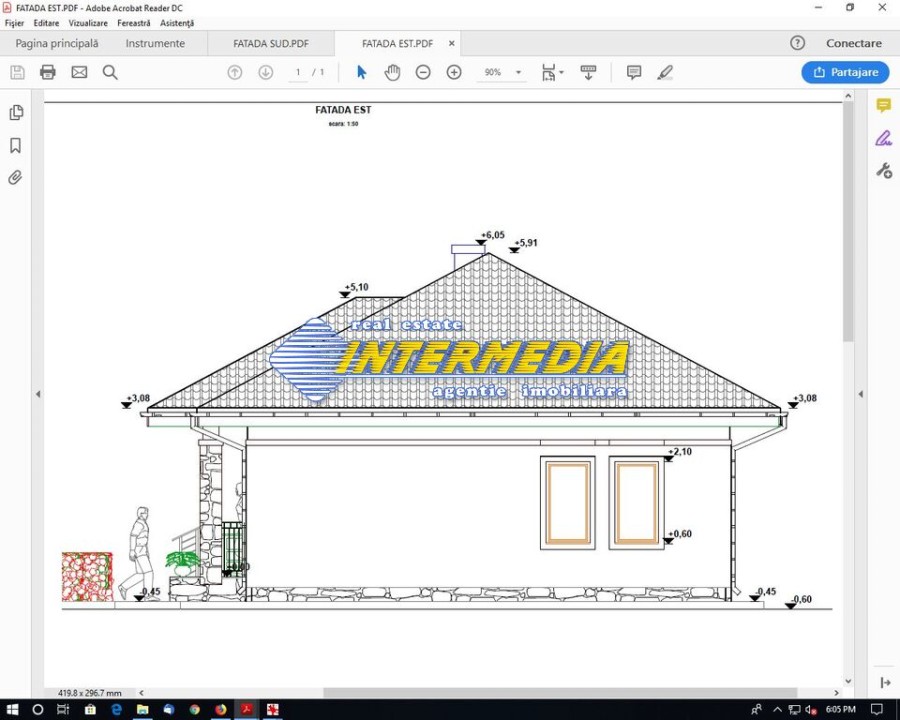Open File Explorer from taskbar
The image size is (900, 720).
click(142, 710)
